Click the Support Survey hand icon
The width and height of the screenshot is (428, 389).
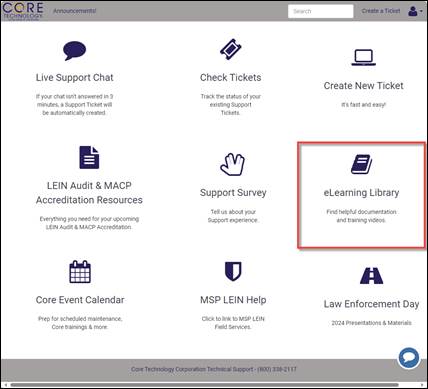click(232, 164)
